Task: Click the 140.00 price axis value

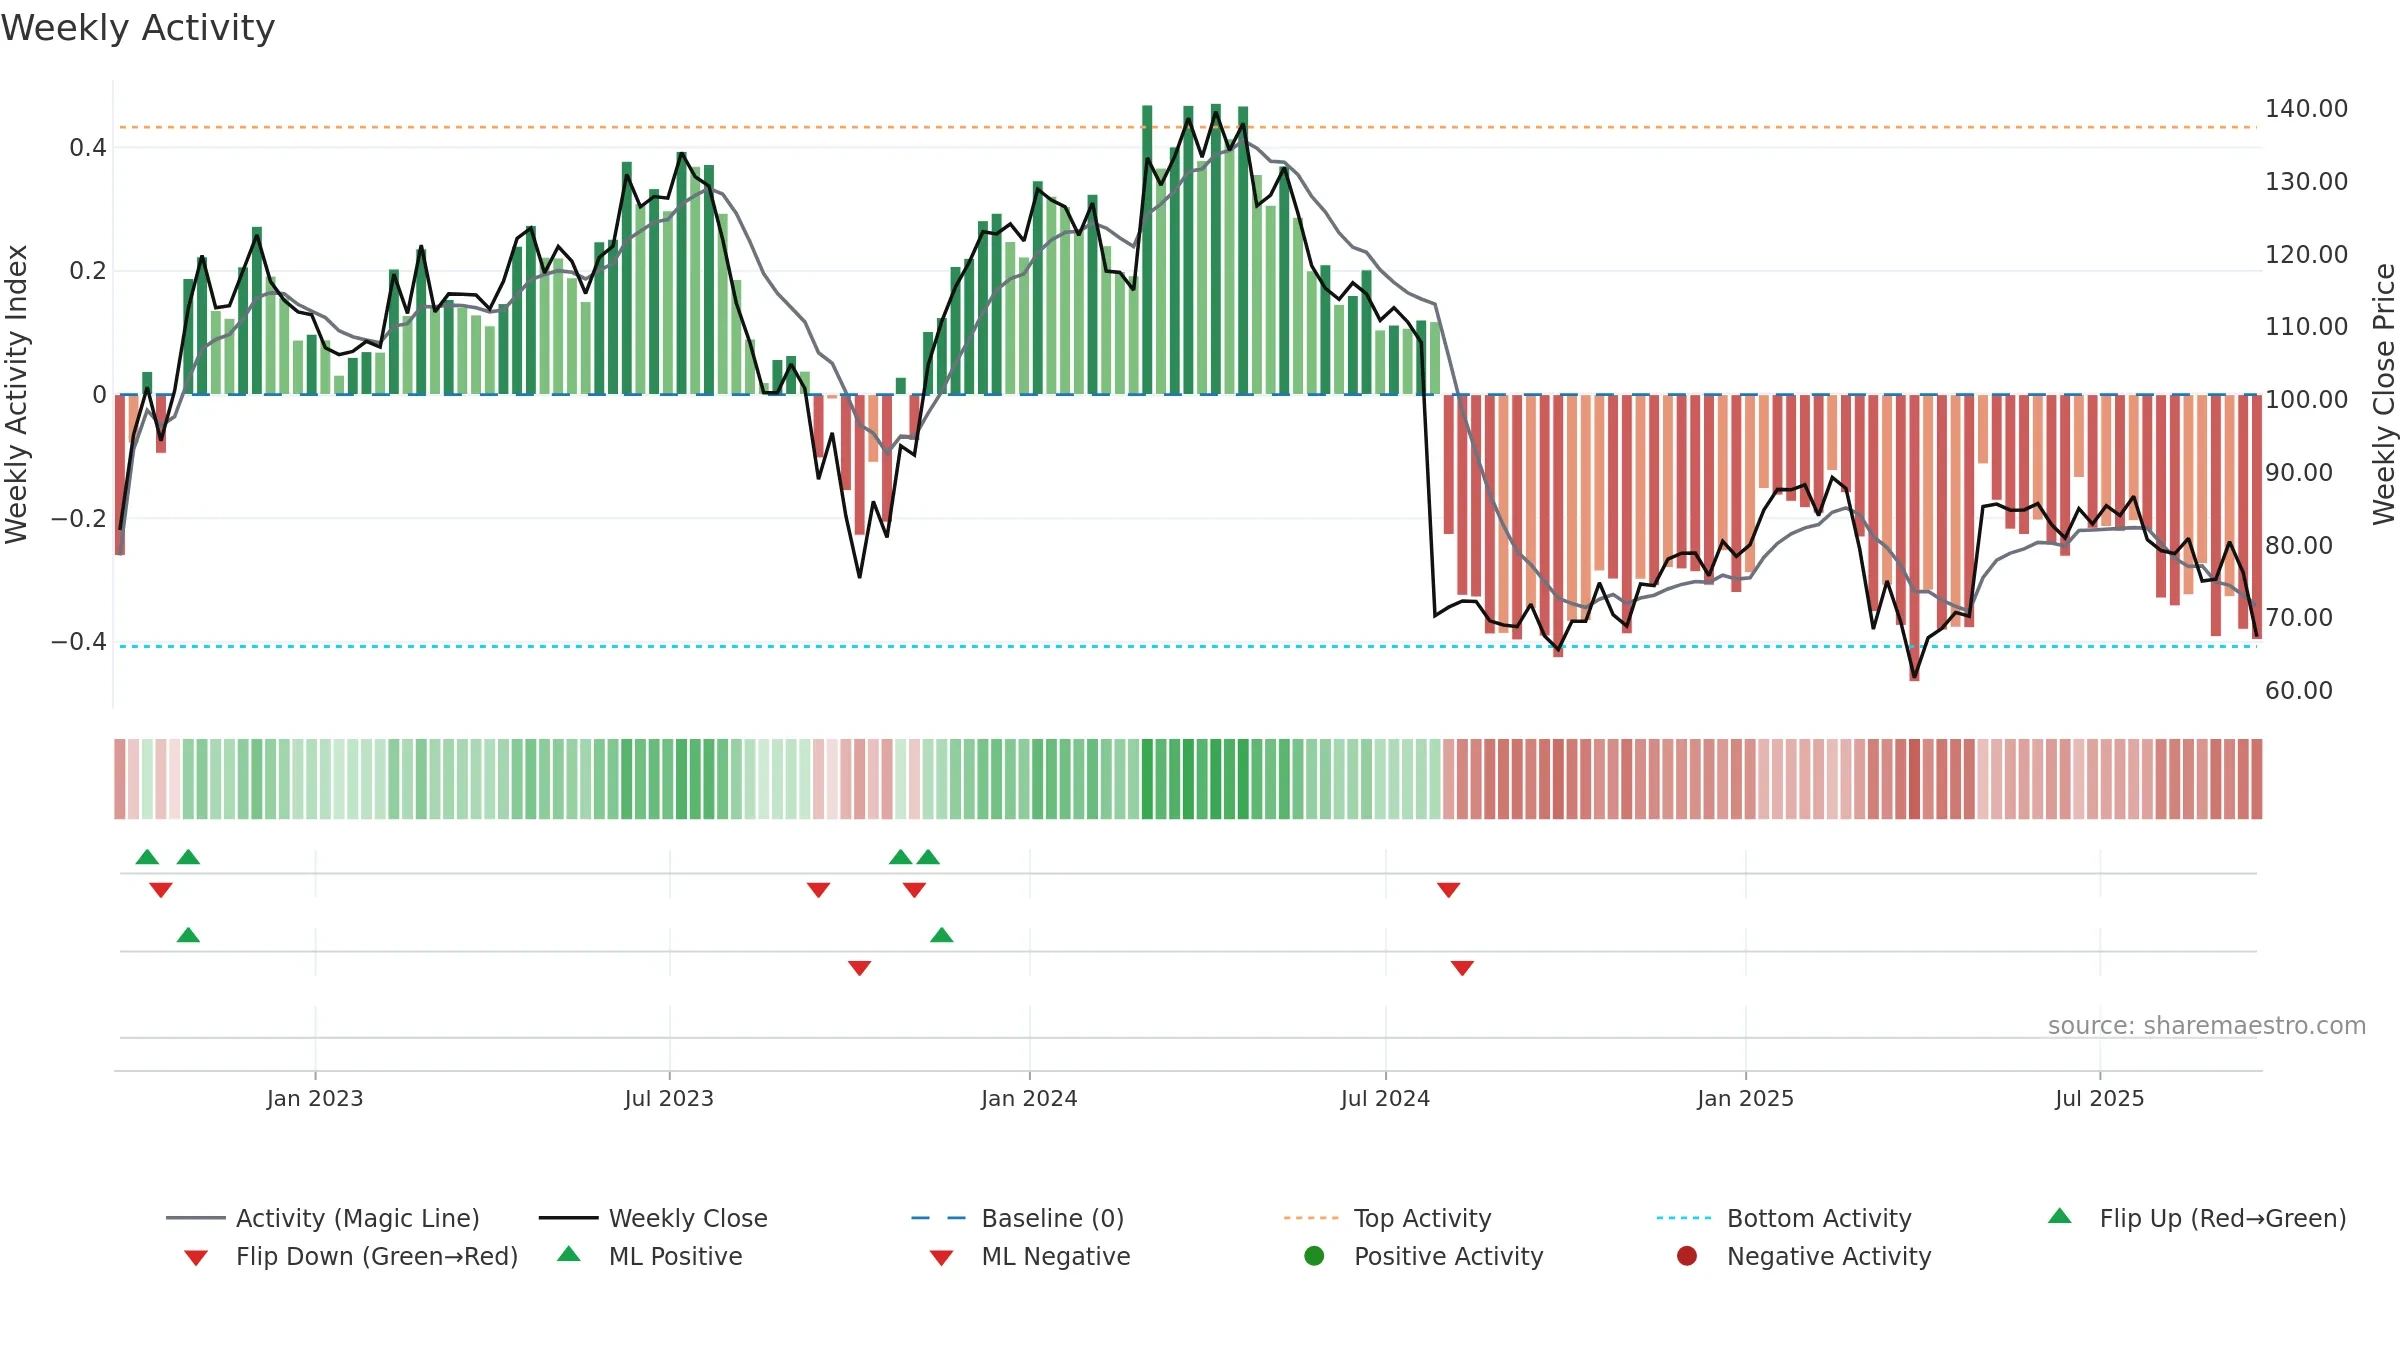Action: coord(2306,108)
